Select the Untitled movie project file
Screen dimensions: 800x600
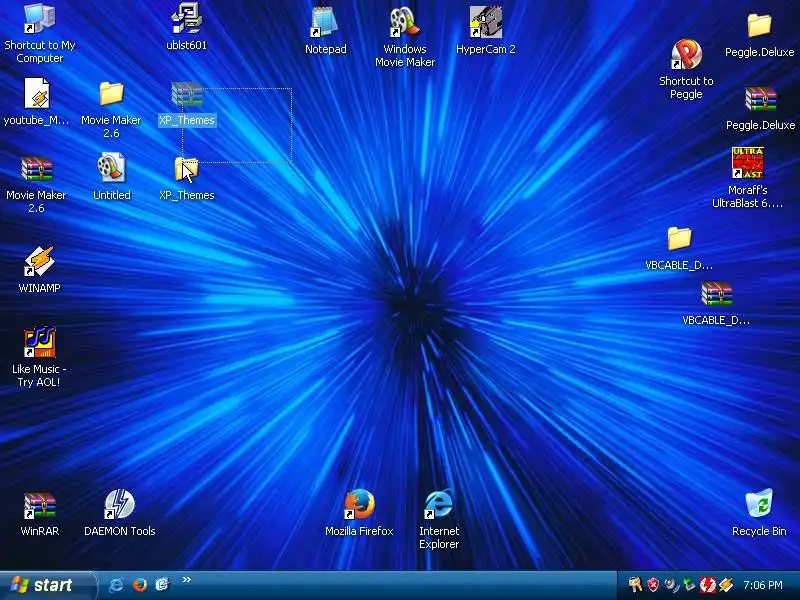point(111,167)
